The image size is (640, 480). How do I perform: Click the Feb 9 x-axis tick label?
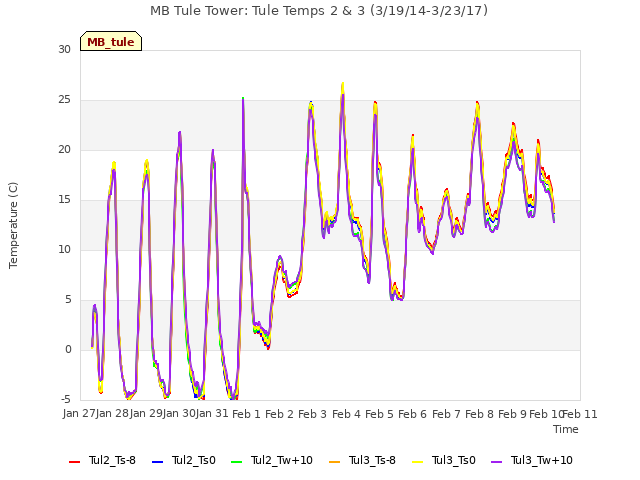point(512,414)
